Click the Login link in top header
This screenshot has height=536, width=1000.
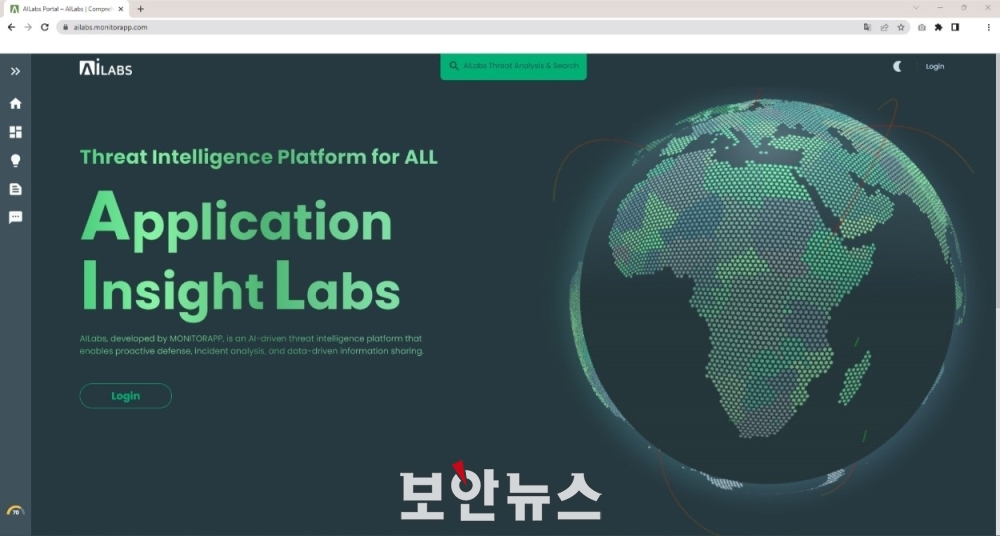(934, 66)
